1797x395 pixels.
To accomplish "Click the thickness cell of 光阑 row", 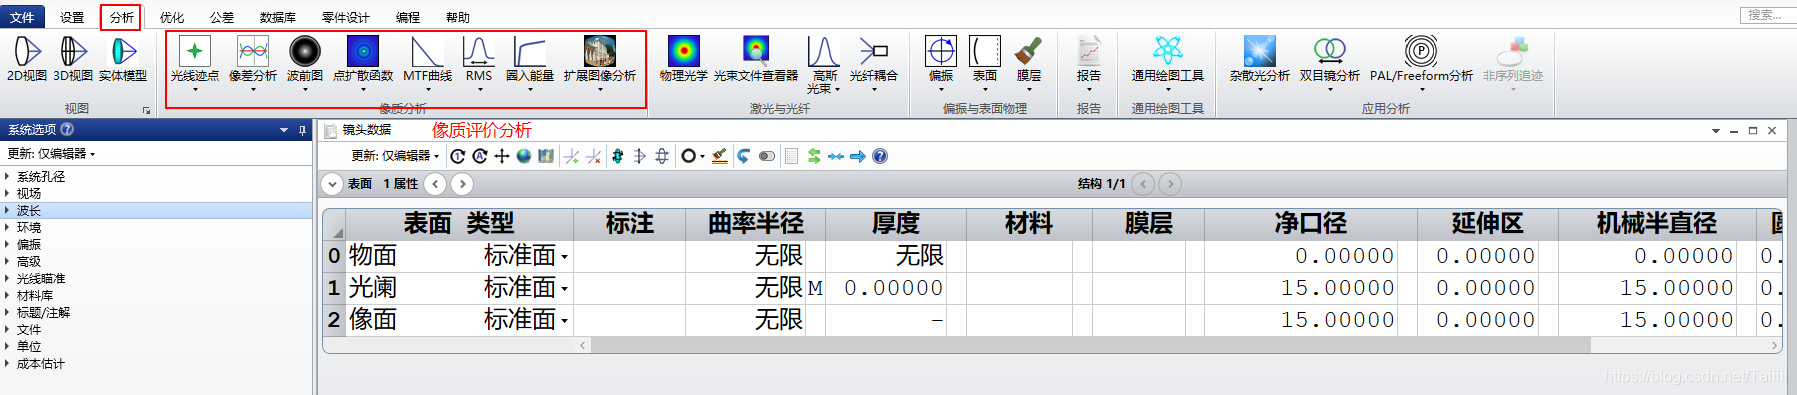I will point(895,288).
